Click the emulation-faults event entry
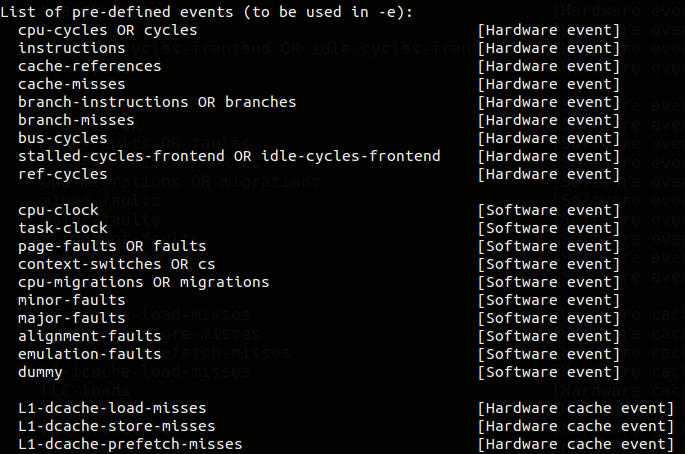Screen dimensions: 685x454 89,354
